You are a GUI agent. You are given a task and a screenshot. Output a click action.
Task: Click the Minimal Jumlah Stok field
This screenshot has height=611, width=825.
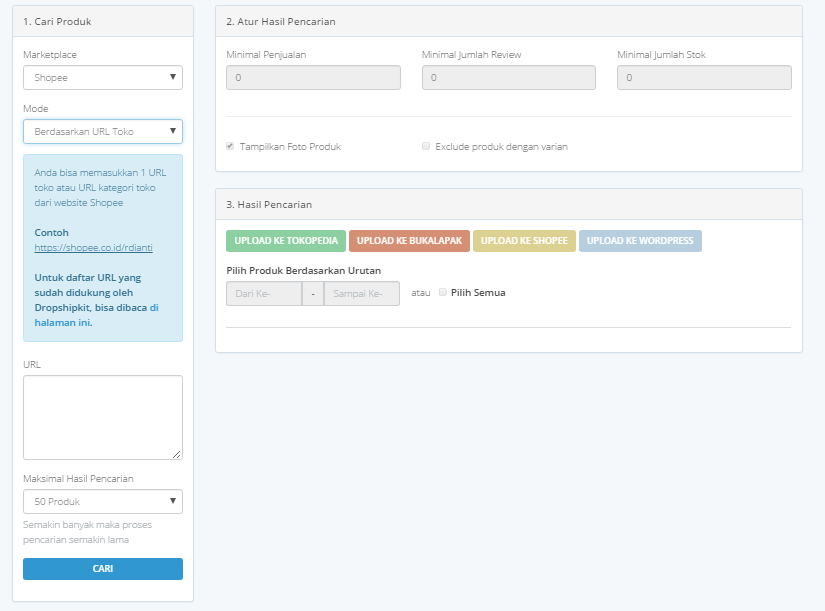(704, 77)
